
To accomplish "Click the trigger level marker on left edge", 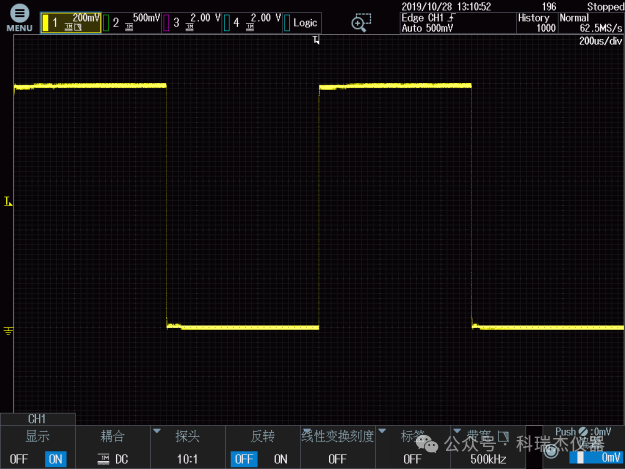I will 8,201.
